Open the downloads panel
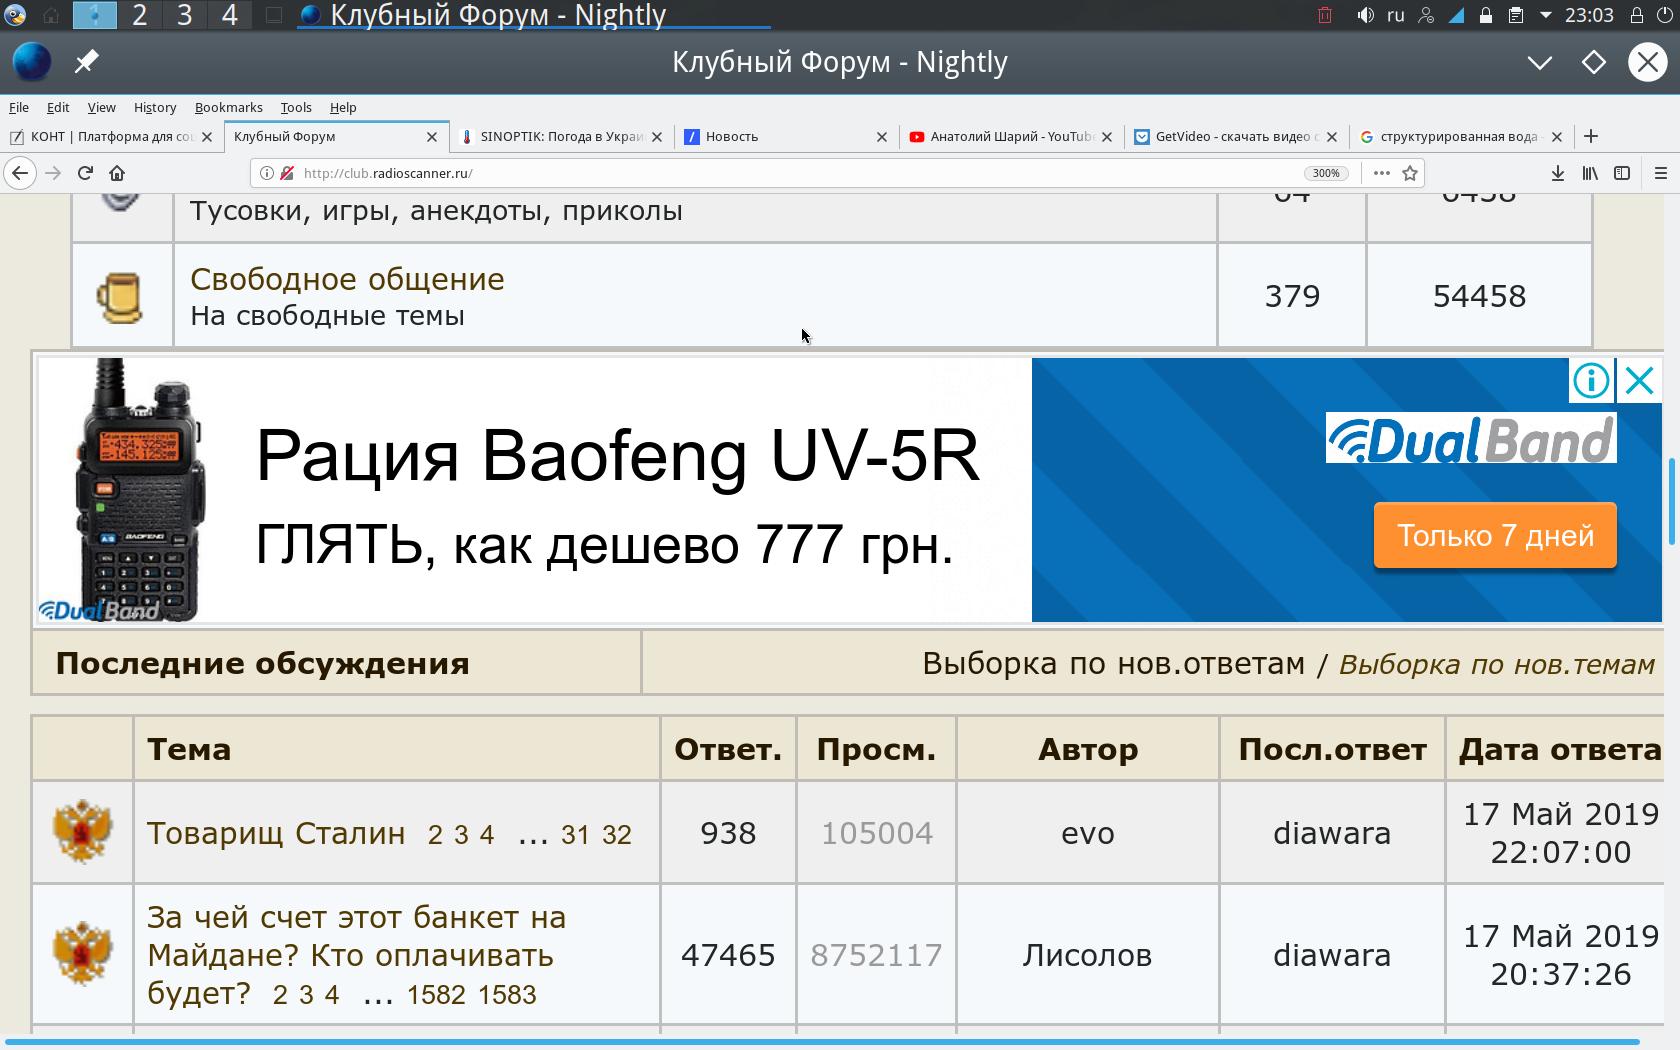This screenshot has width=1680, height=1050. pyautogui.click(x=1557, y=173)
